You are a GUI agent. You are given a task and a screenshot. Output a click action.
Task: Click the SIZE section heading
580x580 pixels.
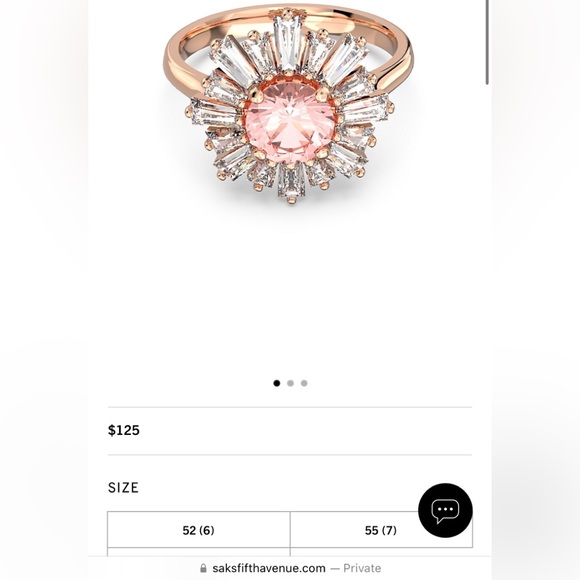(123, 488)
